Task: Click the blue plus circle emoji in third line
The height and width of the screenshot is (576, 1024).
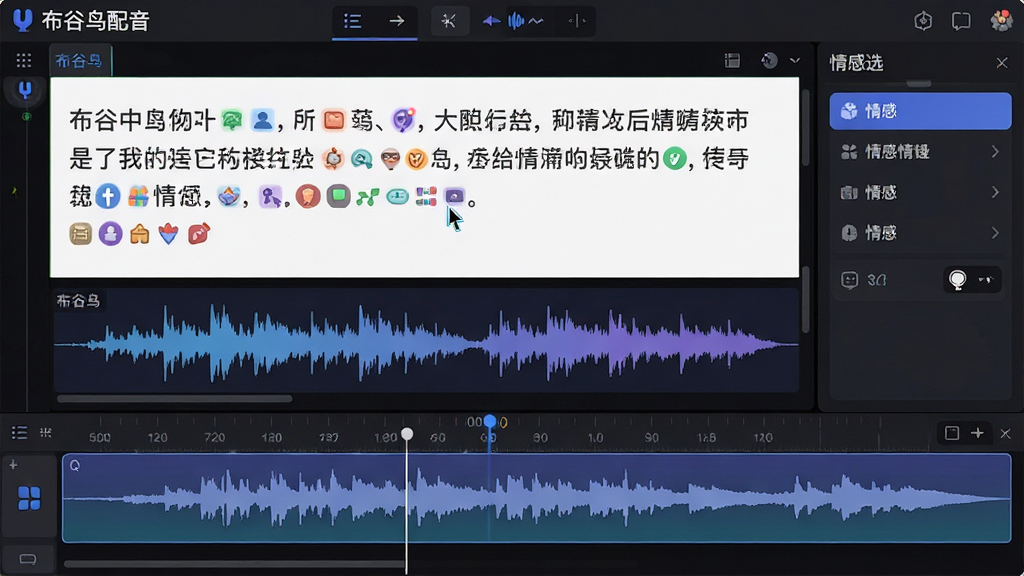Action: pyautogui.click(x=108, y=196)
